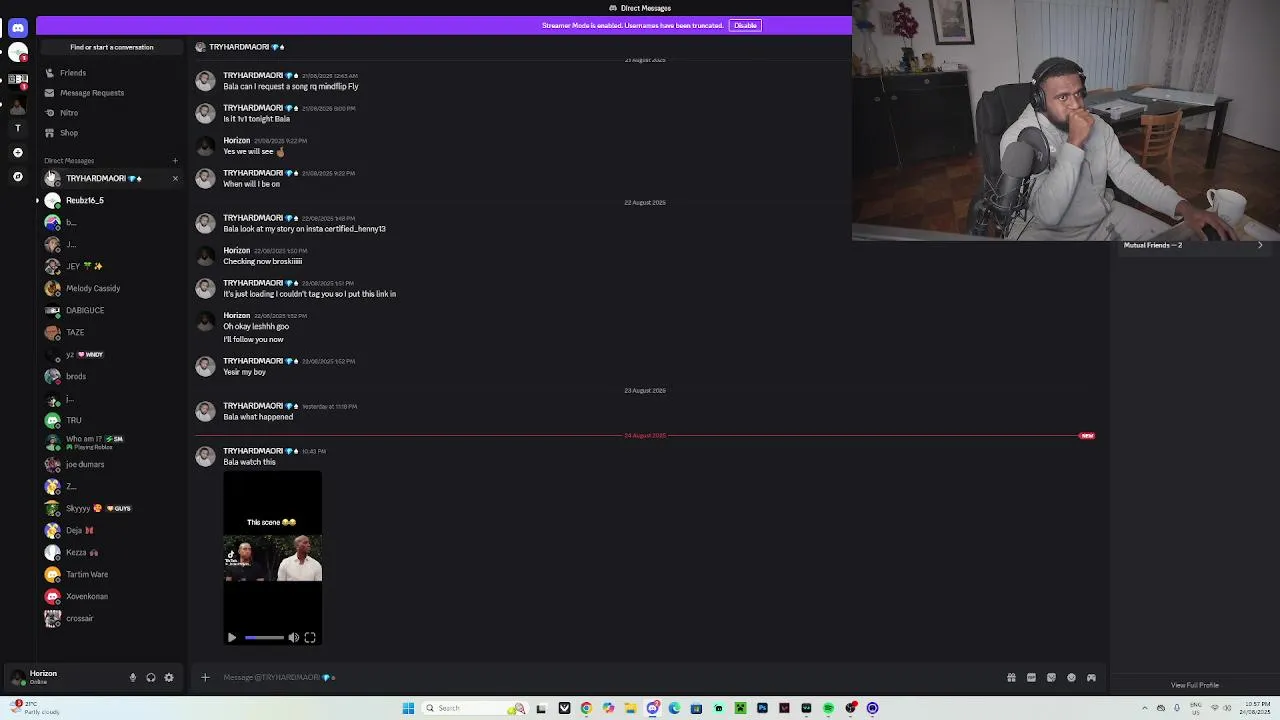1280x720 pixels.
Task: Open the T server in server list
Action: tap(18, 128)
